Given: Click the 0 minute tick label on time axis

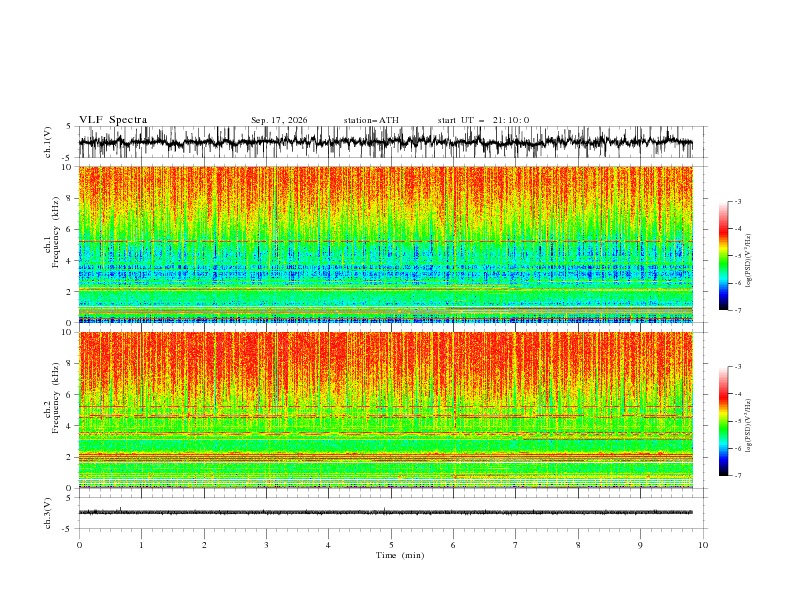Looking at the screenshot, I should coord(79,545).
